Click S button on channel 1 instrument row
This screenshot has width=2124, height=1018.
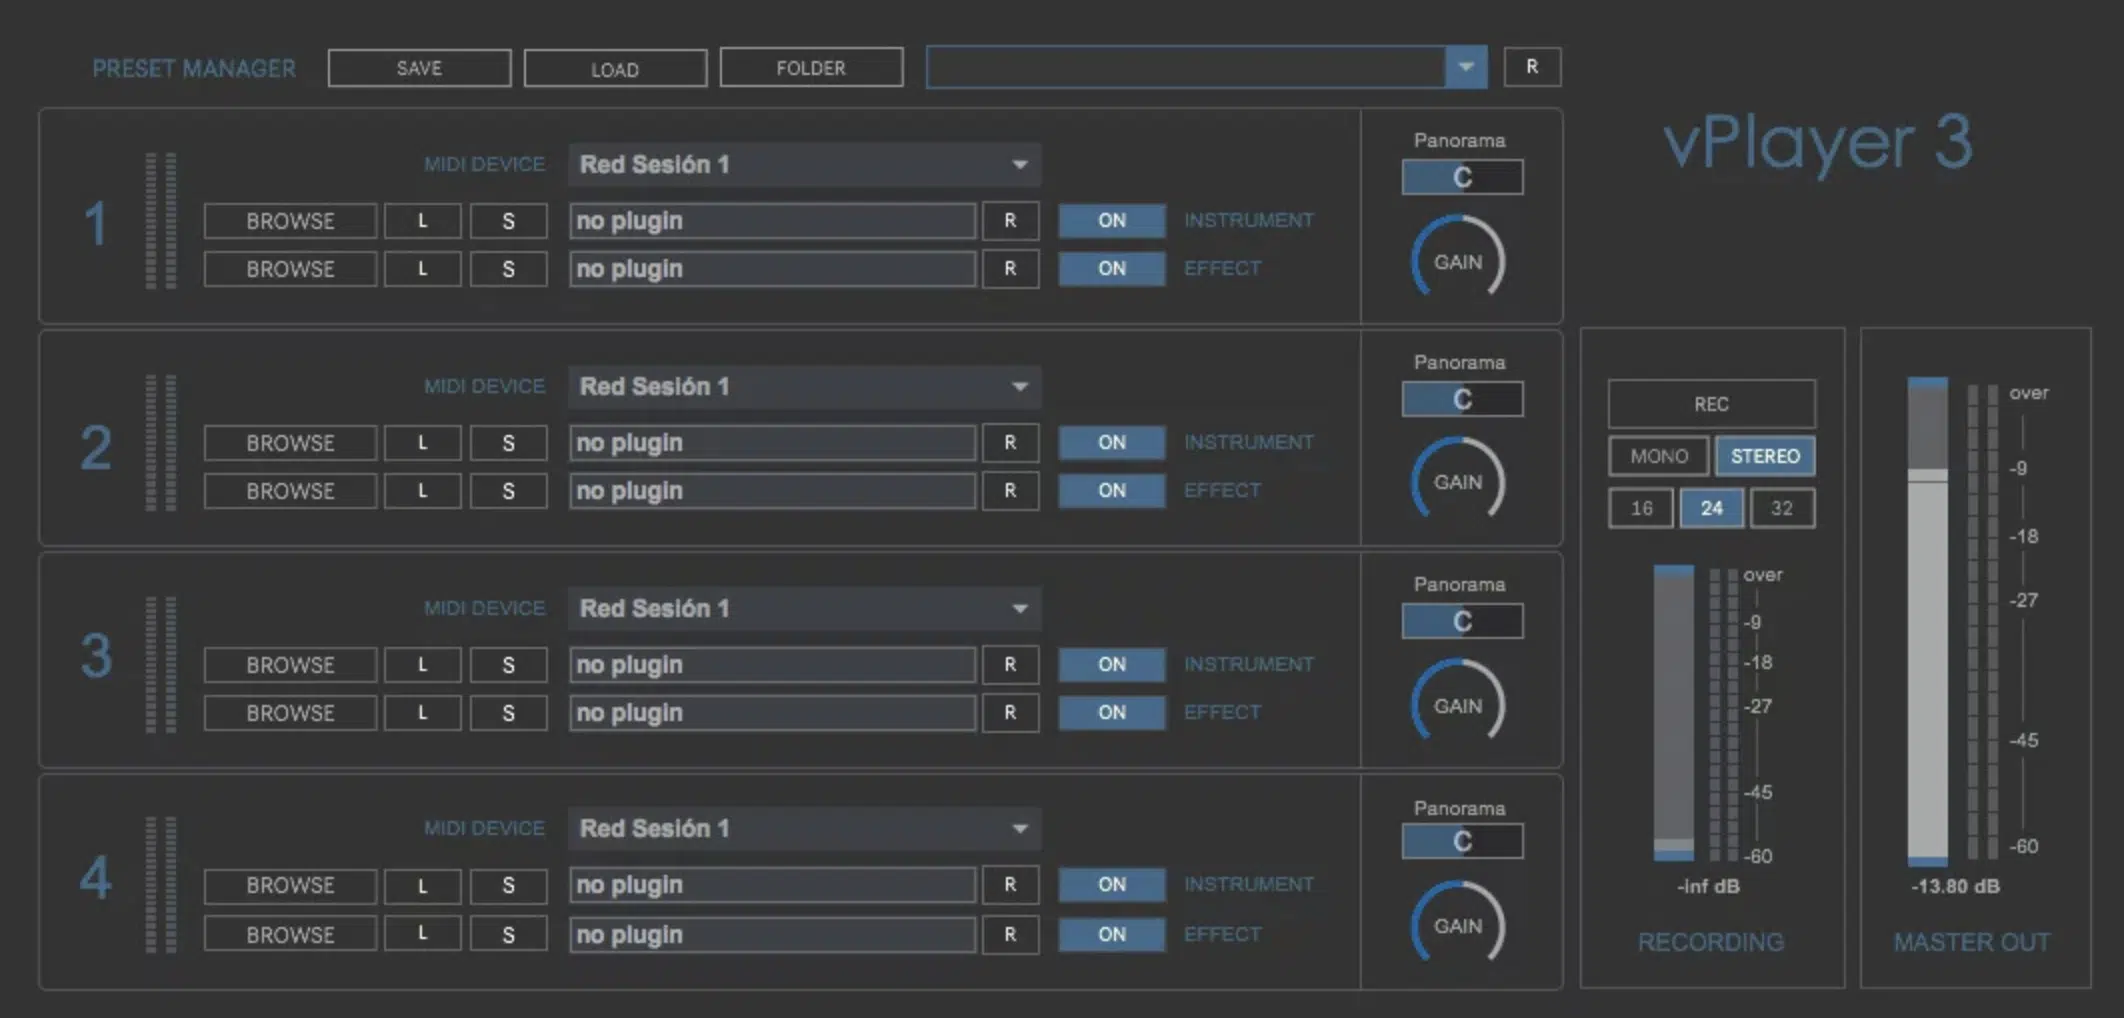(x=508, y=221)
